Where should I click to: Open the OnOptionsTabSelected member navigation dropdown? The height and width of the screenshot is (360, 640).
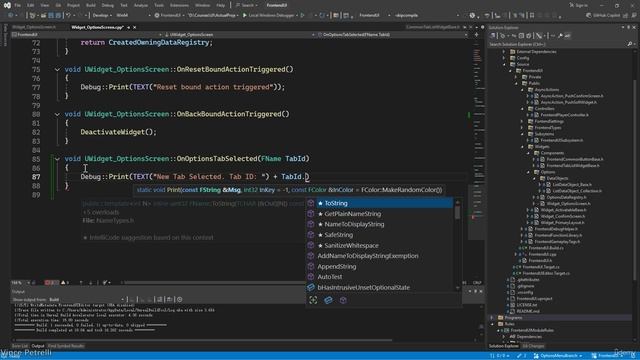tap(393, 35)
